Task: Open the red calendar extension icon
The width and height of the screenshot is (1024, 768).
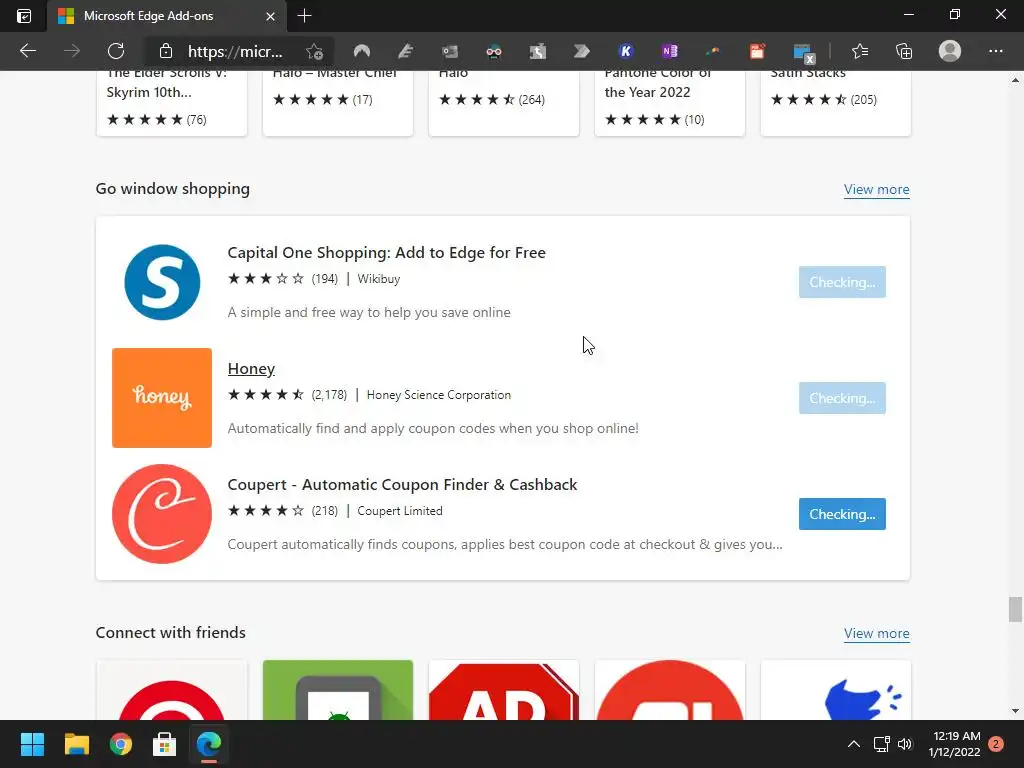Action: [x=757, y=51]
